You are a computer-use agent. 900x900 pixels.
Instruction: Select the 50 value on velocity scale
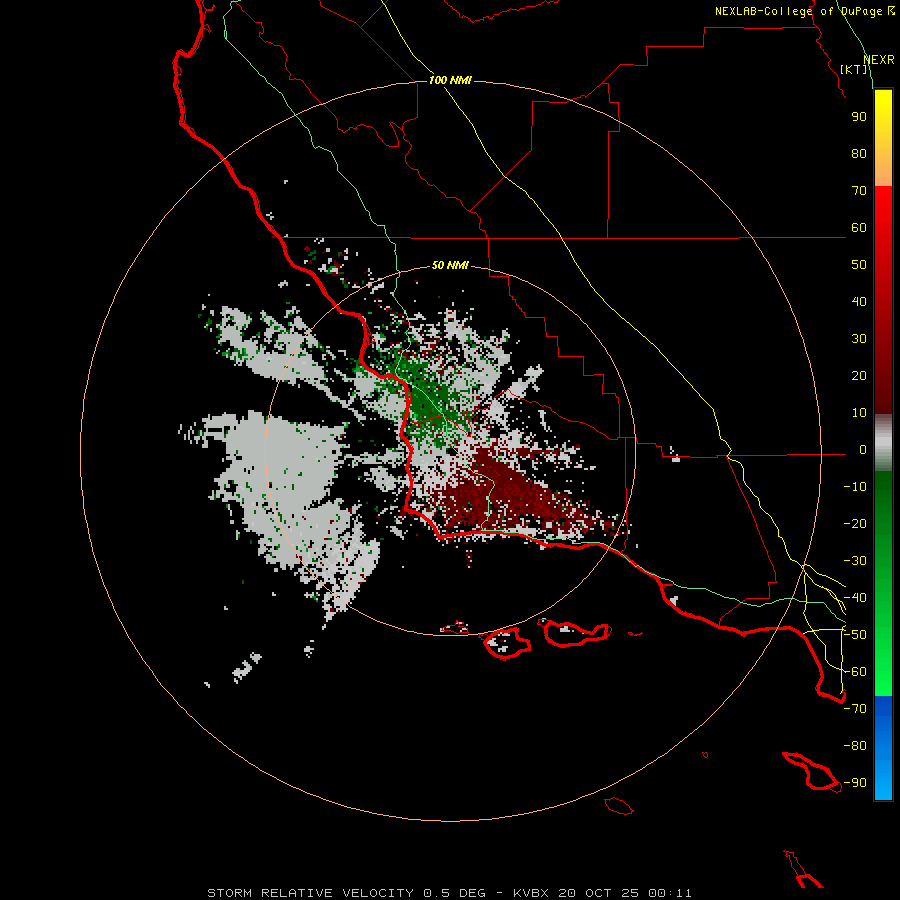(859, 265)
